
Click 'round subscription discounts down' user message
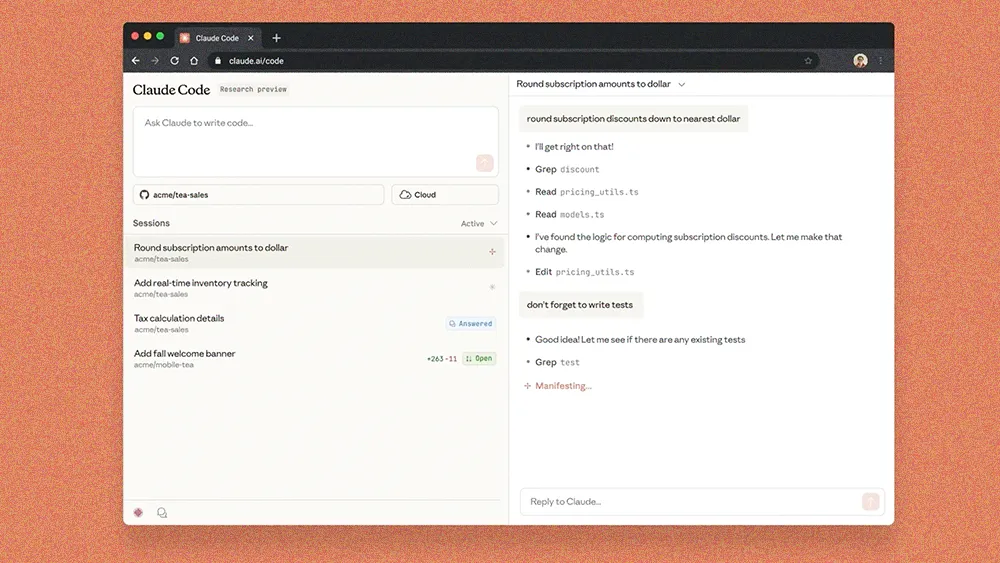coord(633,119)
